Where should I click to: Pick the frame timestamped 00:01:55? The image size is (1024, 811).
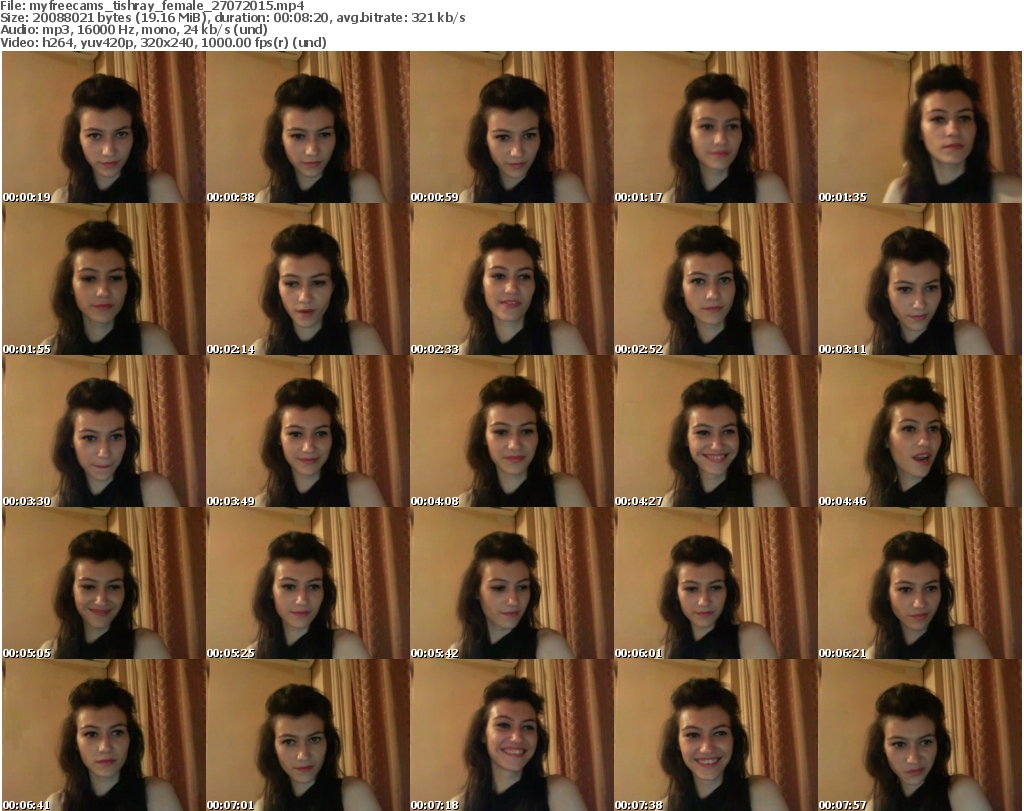tap(104, 279)
